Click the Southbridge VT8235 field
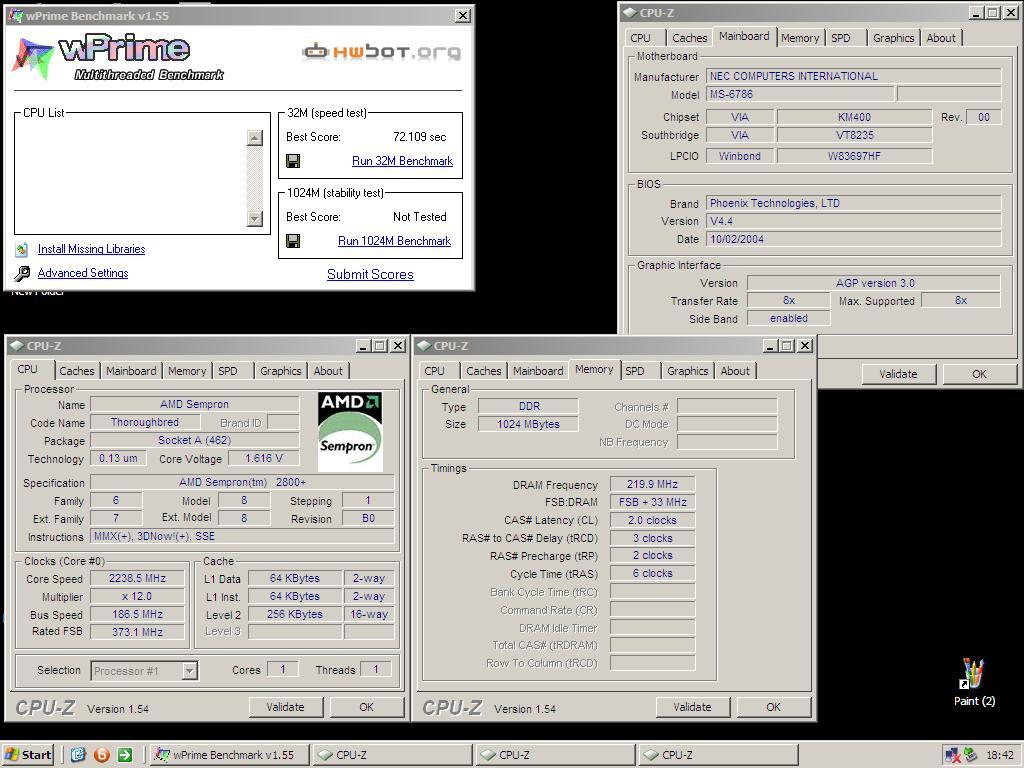 click(854, 135)
